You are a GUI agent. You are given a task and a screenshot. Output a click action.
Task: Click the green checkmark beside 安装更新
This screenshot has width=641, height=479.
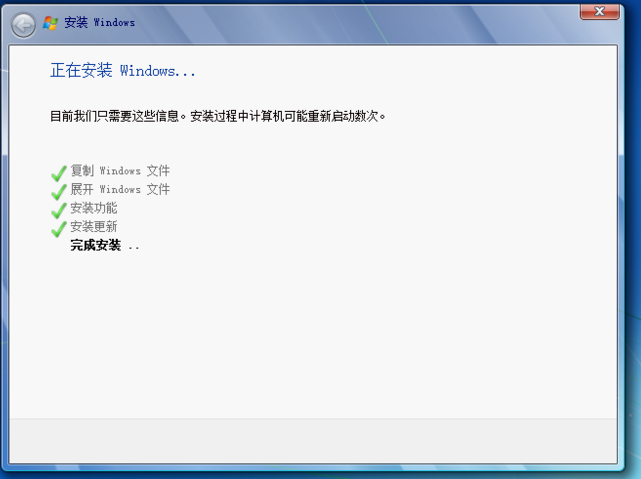(x=59, y=229)
